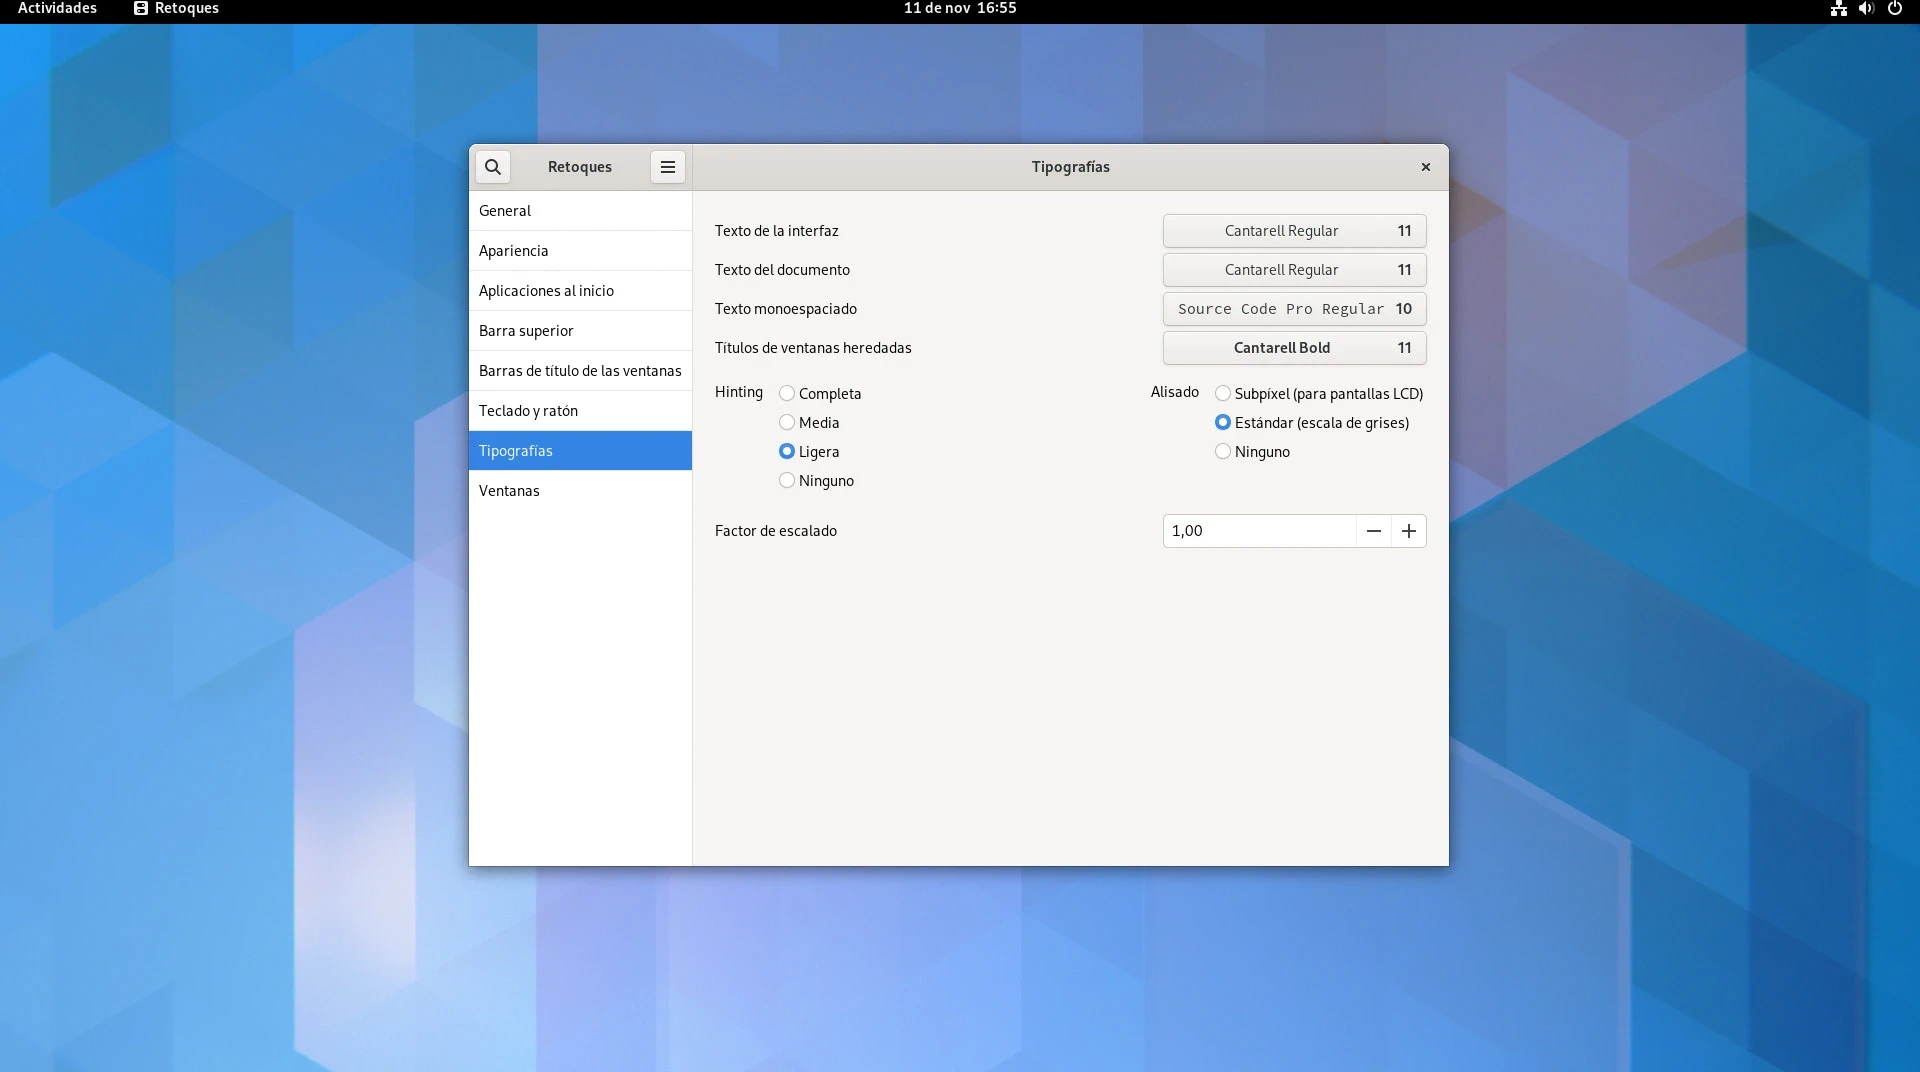This screenshot has width=1920, height=1072.
Task: Open the Cantarell Bold legacy titles font chooser
Action: click(x=1294, y=348)
